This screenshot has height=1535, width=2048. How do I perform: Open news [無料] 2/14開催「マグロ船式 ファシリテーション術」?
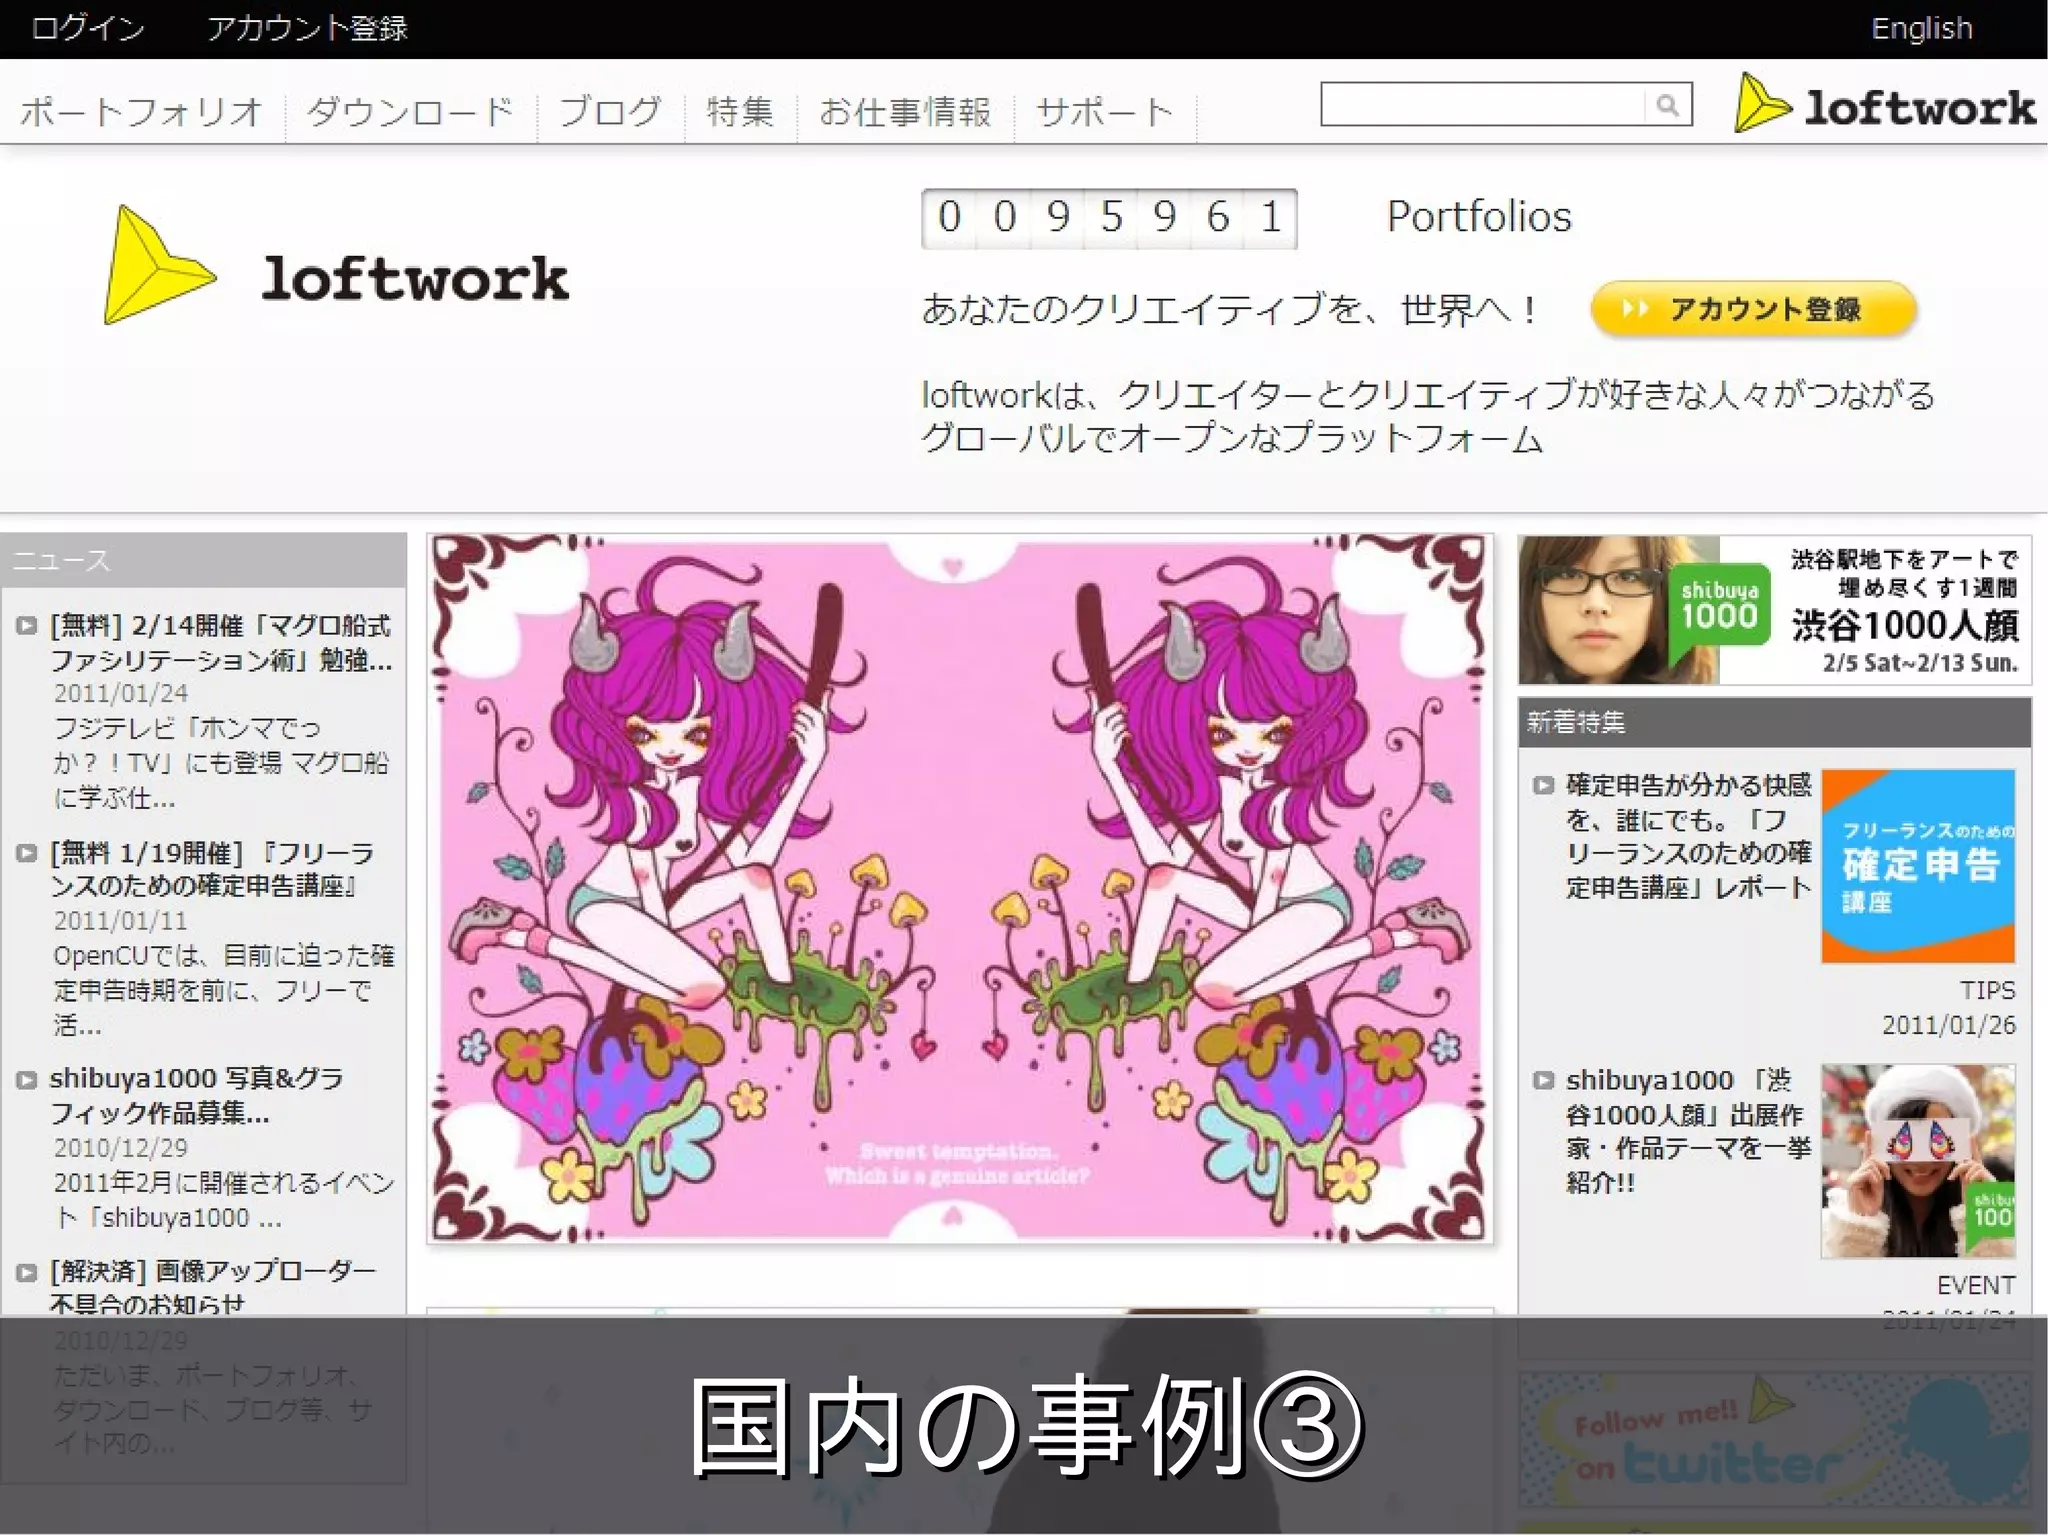pyautogui.click(x=221, y=643)
